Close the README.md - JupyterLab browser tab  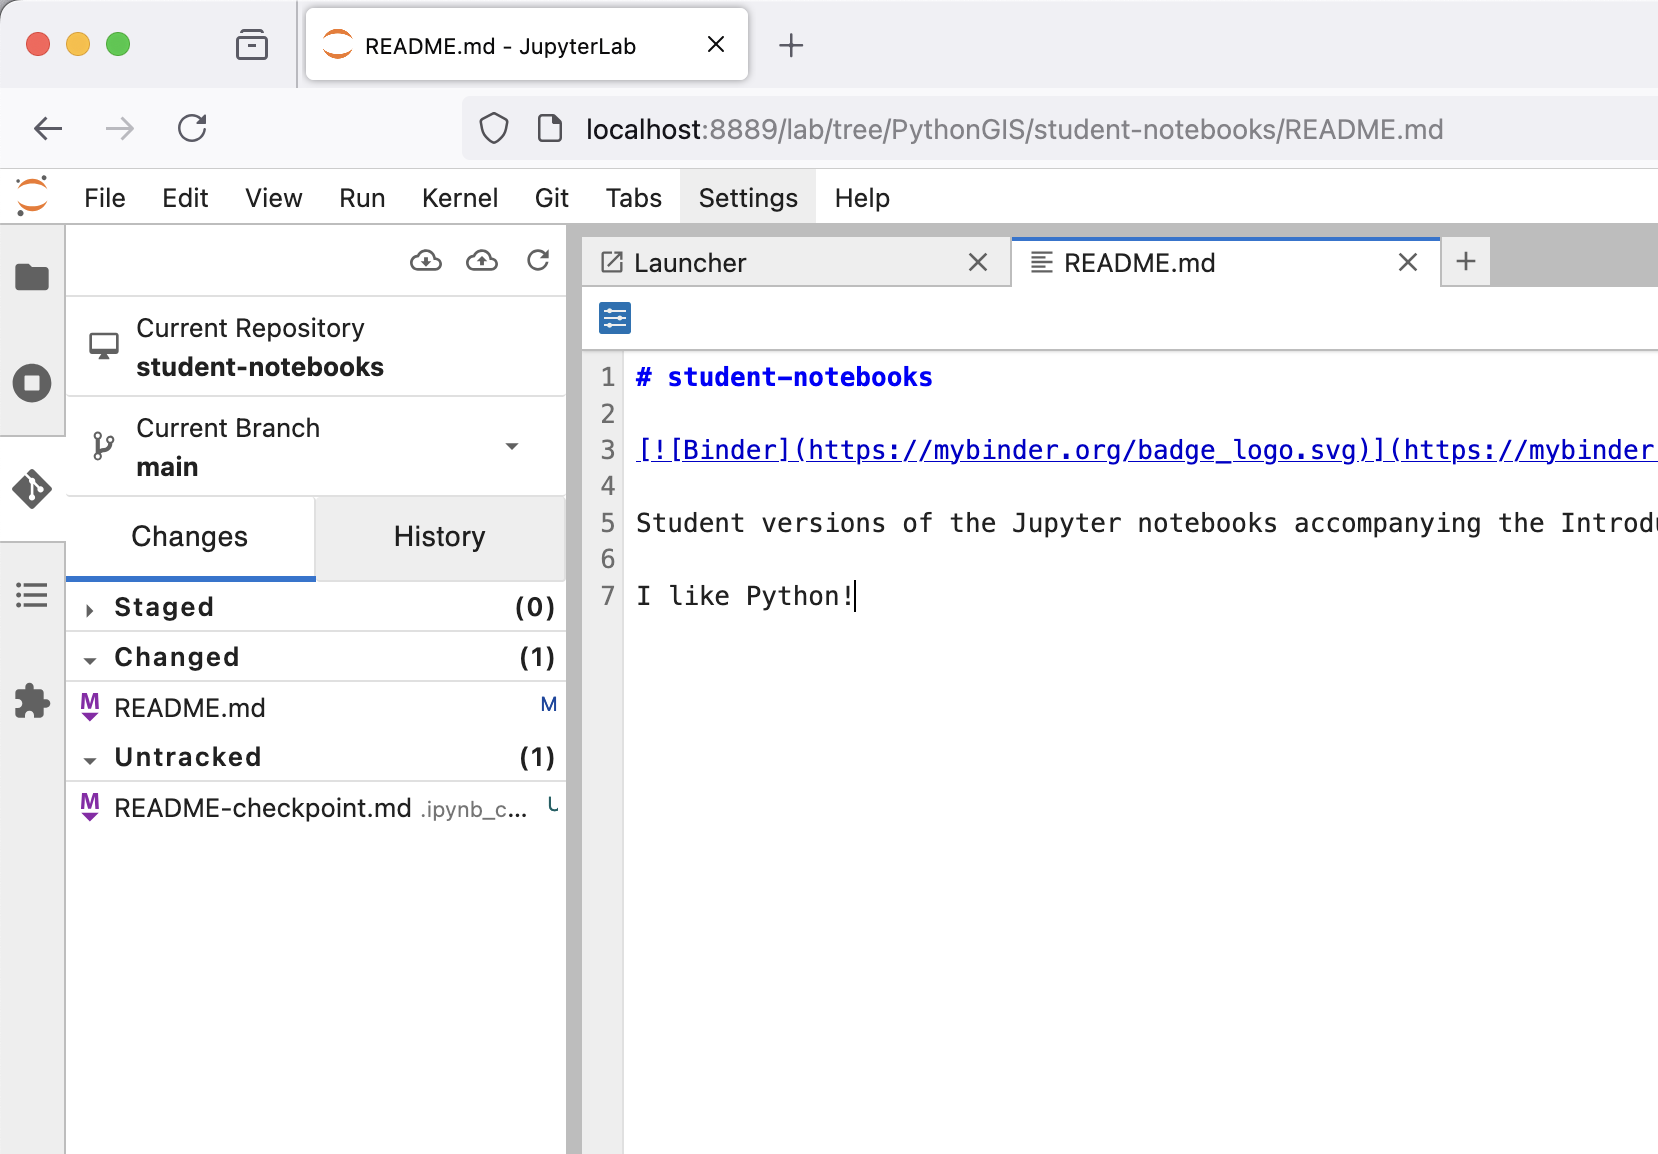tap(716, 44)
